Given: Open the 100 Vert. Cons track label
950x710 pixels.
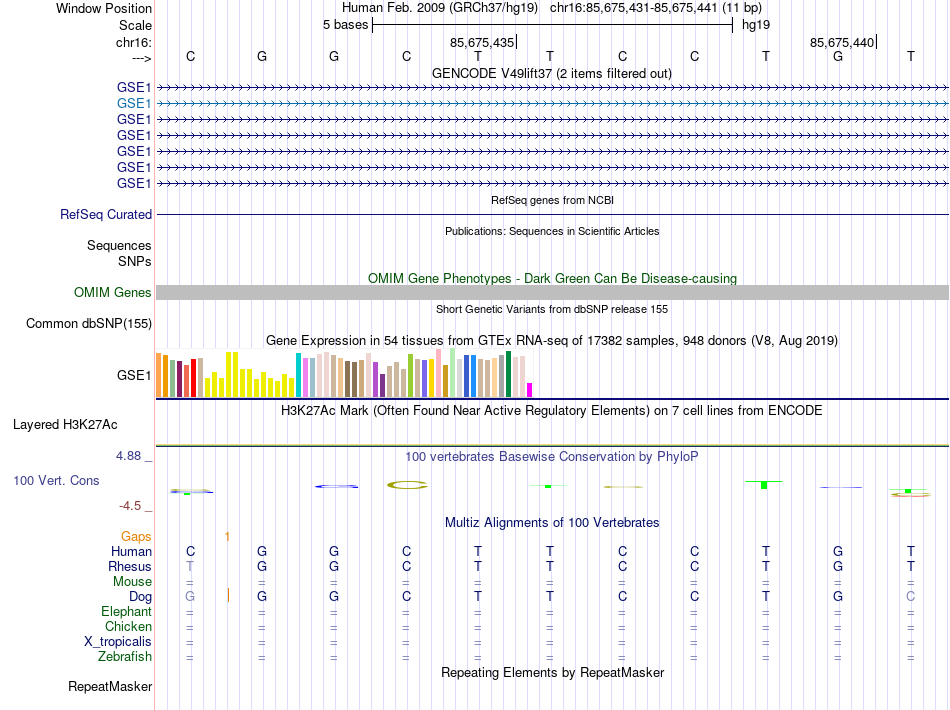Looking at the screenshot, I should (56, 480).
